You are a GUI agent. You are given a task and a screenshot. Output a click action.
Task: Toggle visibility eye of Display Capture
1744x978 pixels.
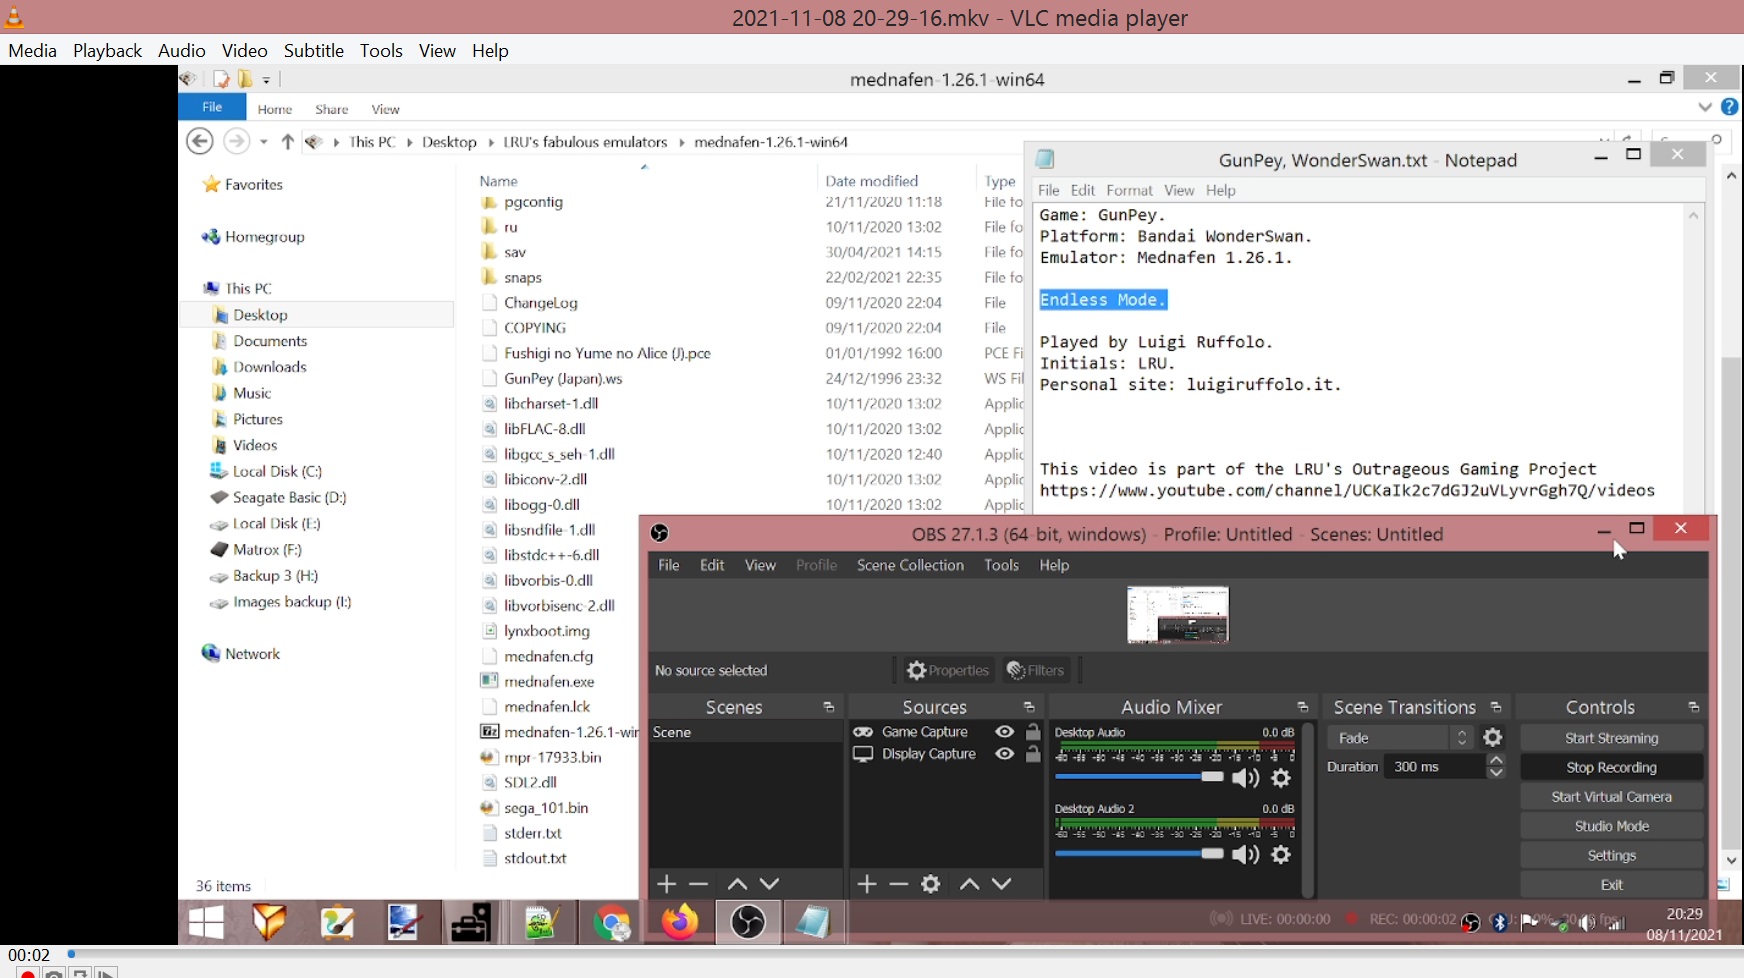(1004, 754)
